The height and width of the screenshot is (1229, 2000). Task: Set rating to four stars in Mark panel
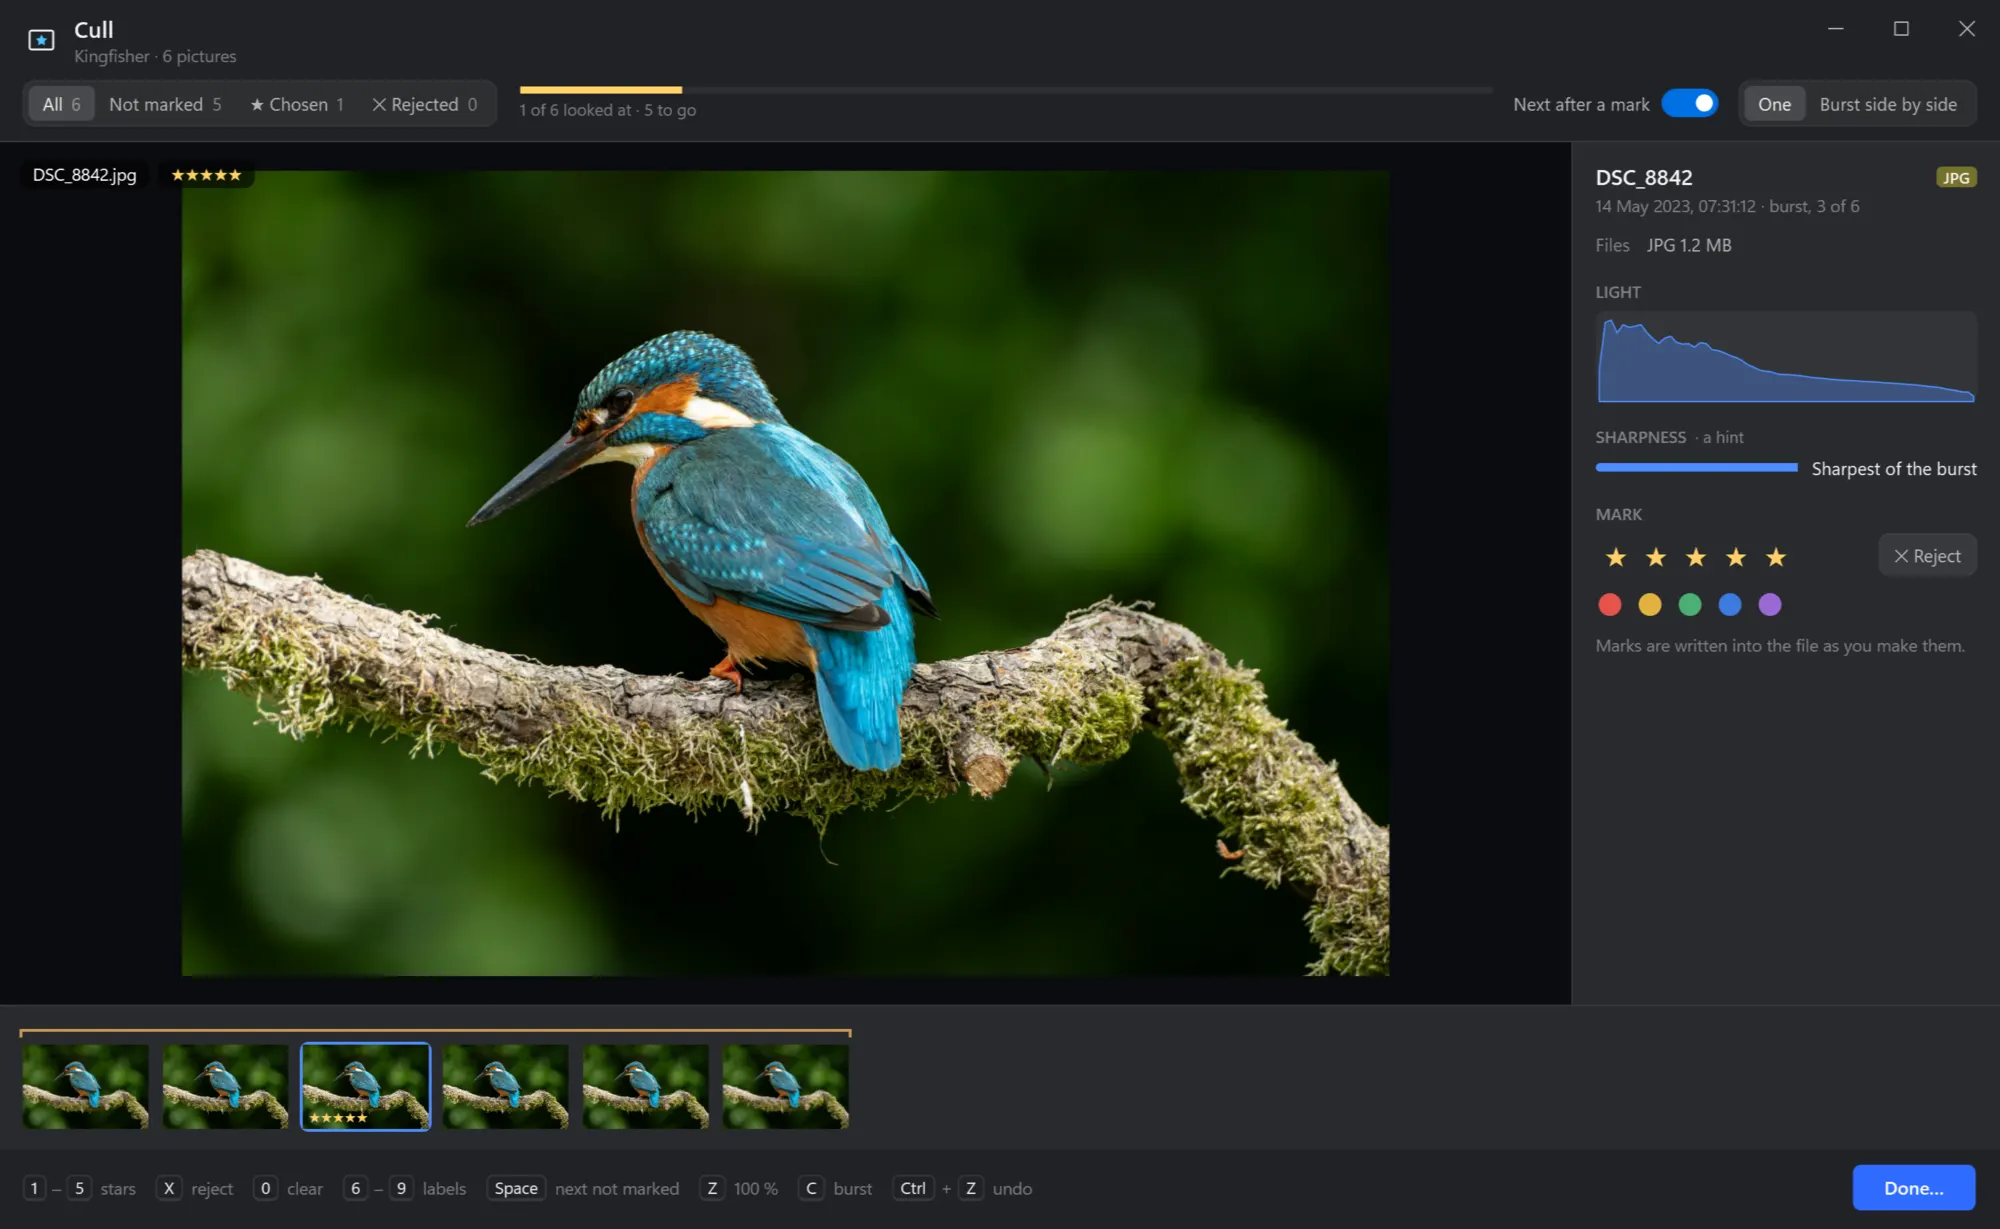click(x=1736, y=557)
